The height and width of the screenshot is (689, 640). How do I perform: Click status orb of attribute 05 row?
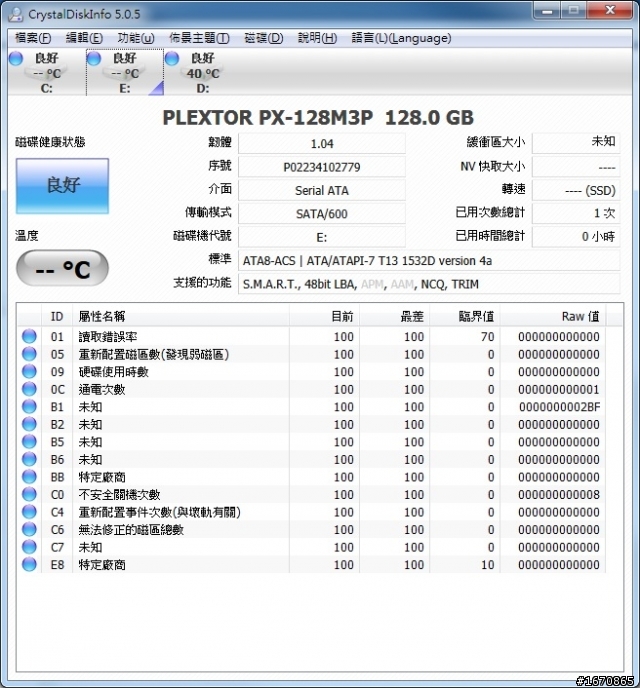pyautogui.click(x=29, y=354)
